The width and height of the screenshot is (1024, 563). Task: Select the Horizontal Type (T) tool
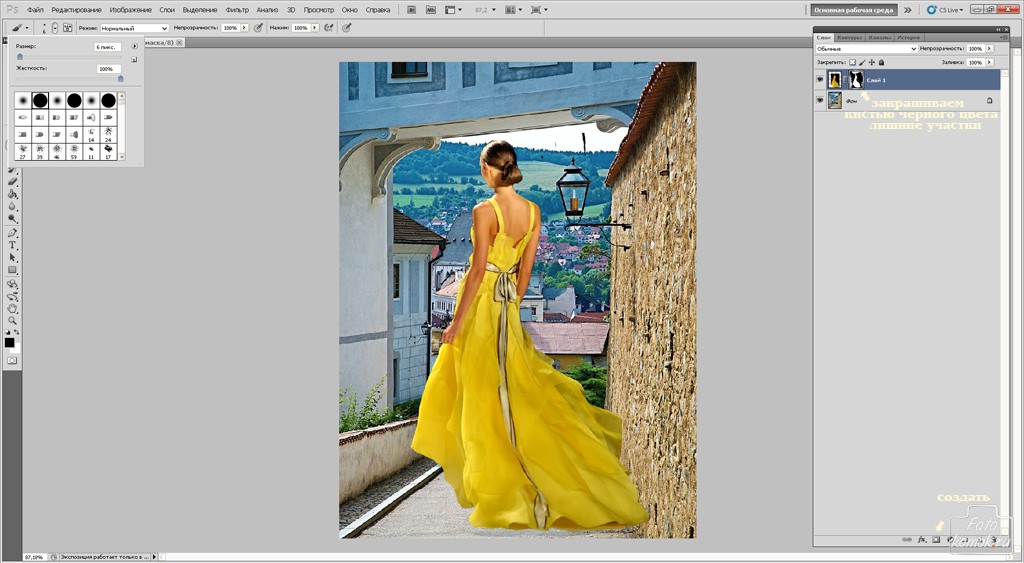click(13, 245)
